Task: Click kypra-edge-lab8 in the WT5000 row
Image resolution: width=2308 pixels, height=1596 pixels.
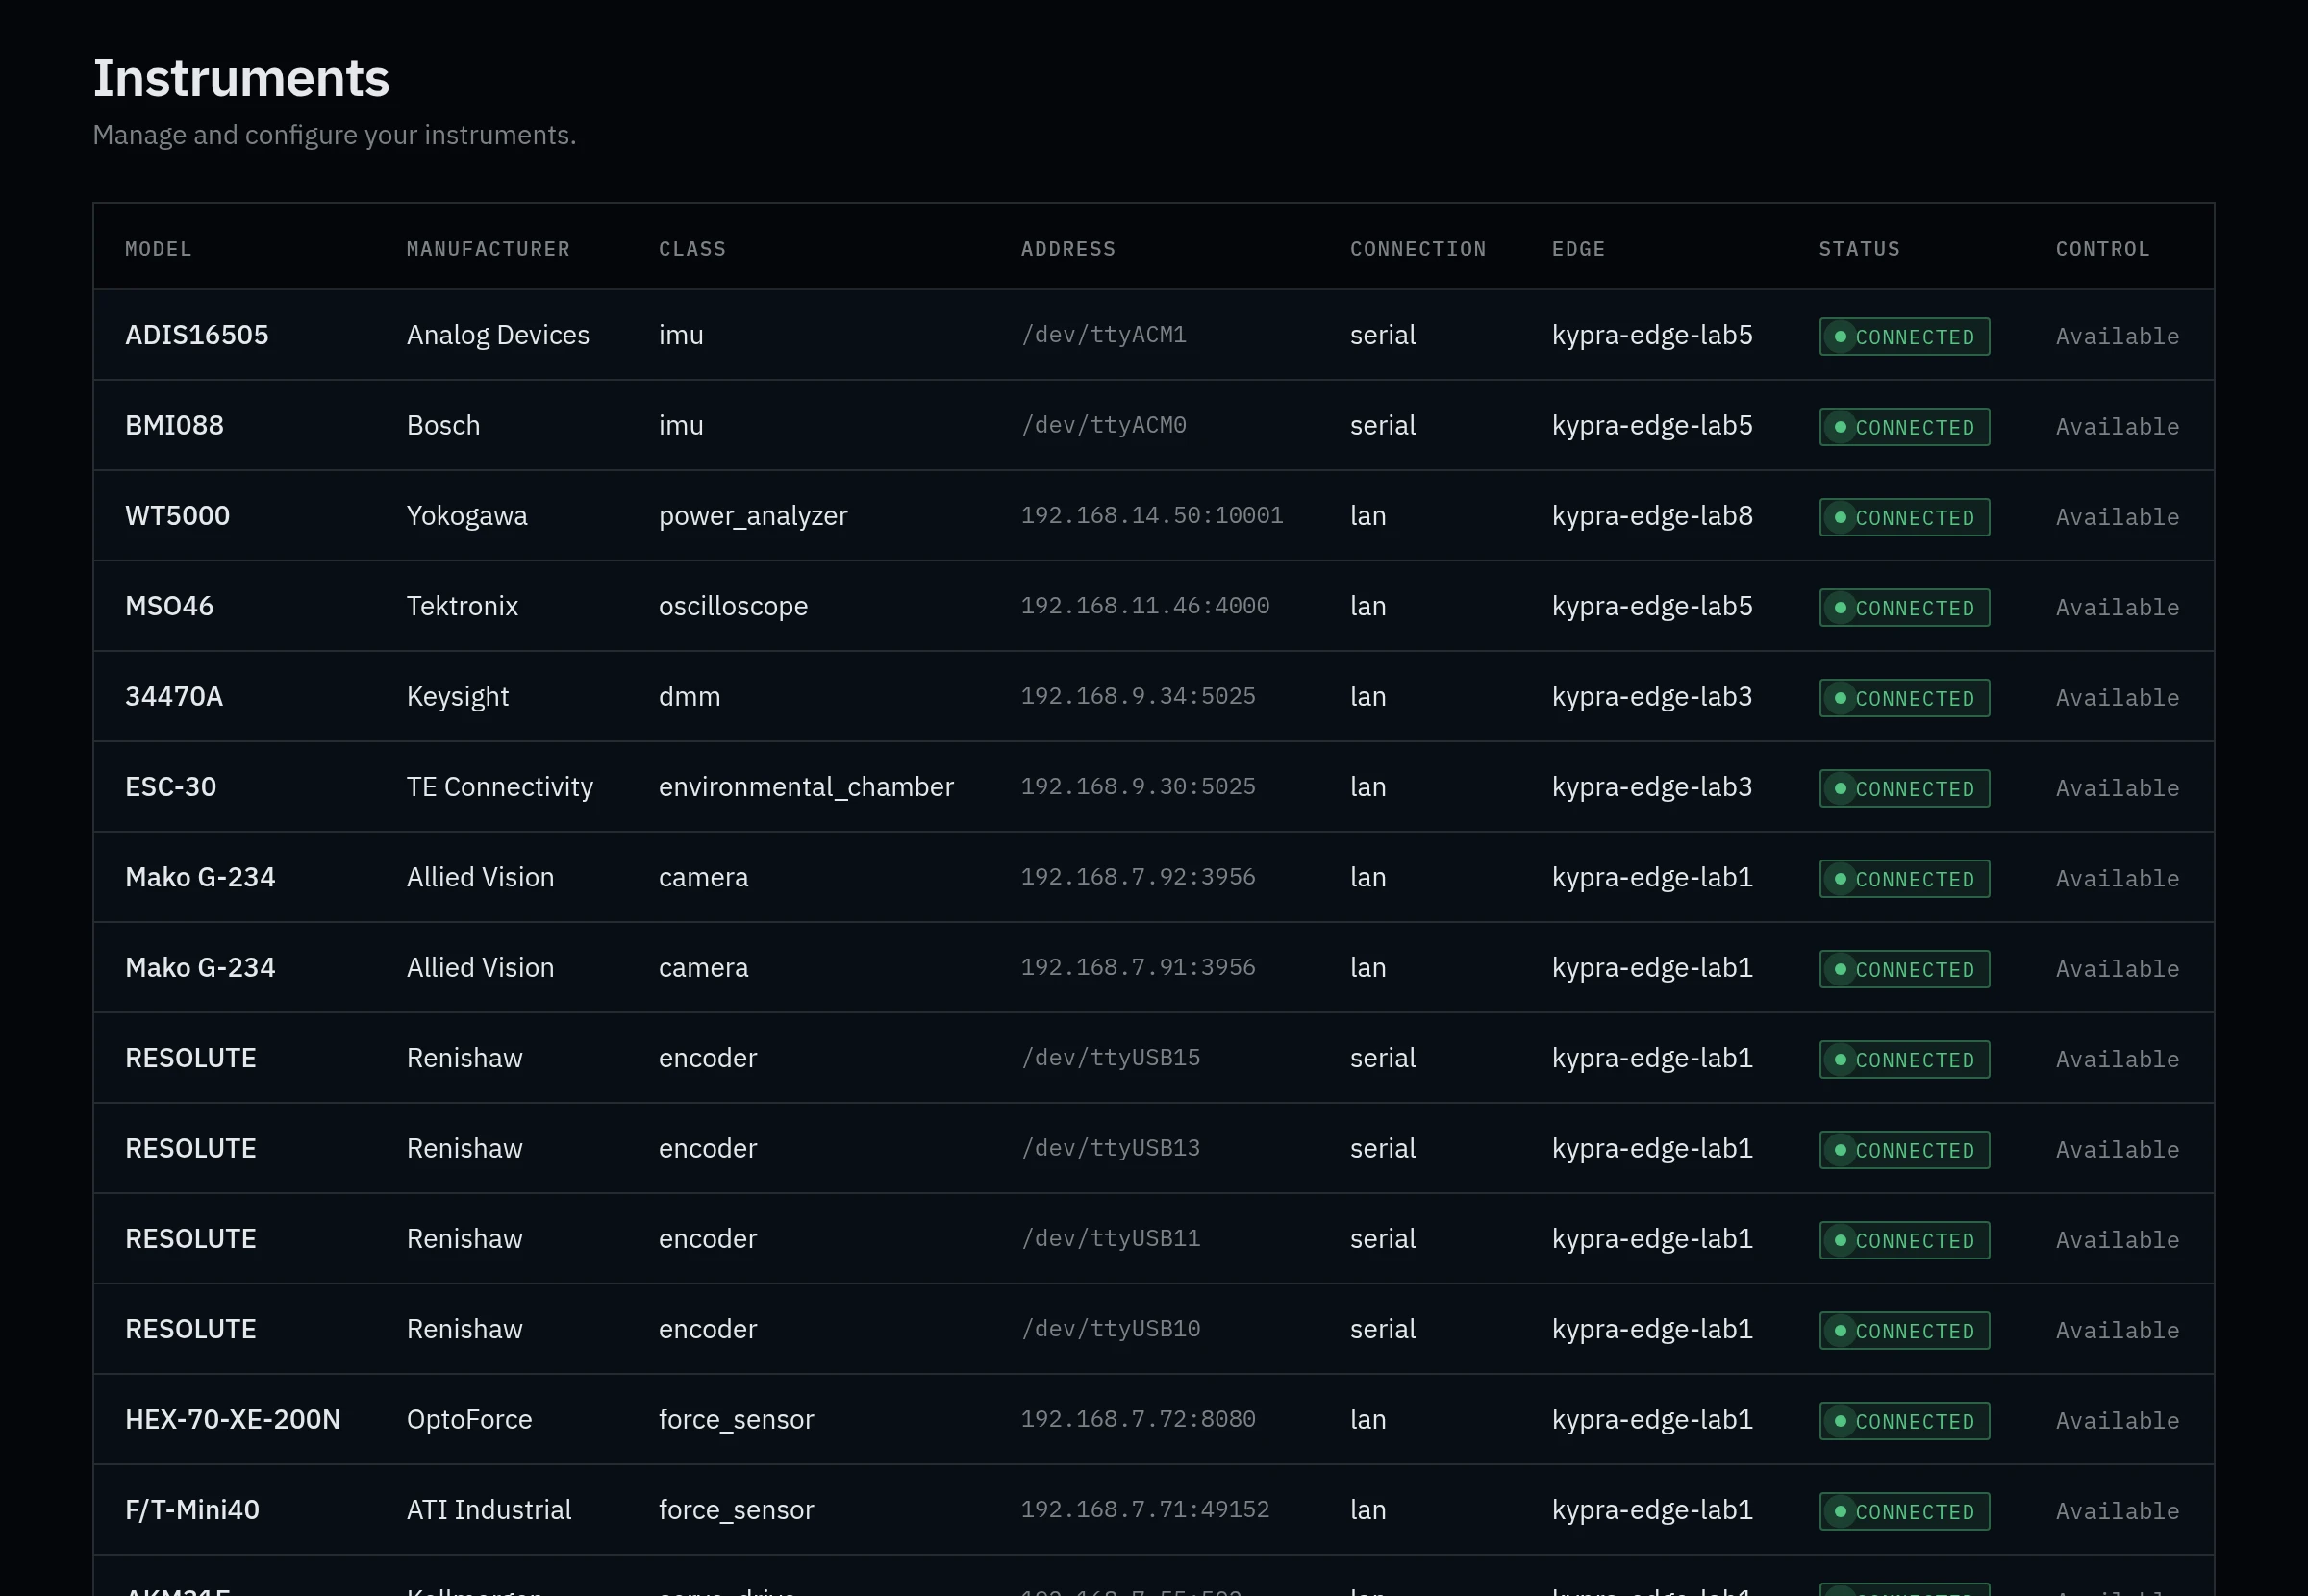Action: click(x=1652, y=516)
